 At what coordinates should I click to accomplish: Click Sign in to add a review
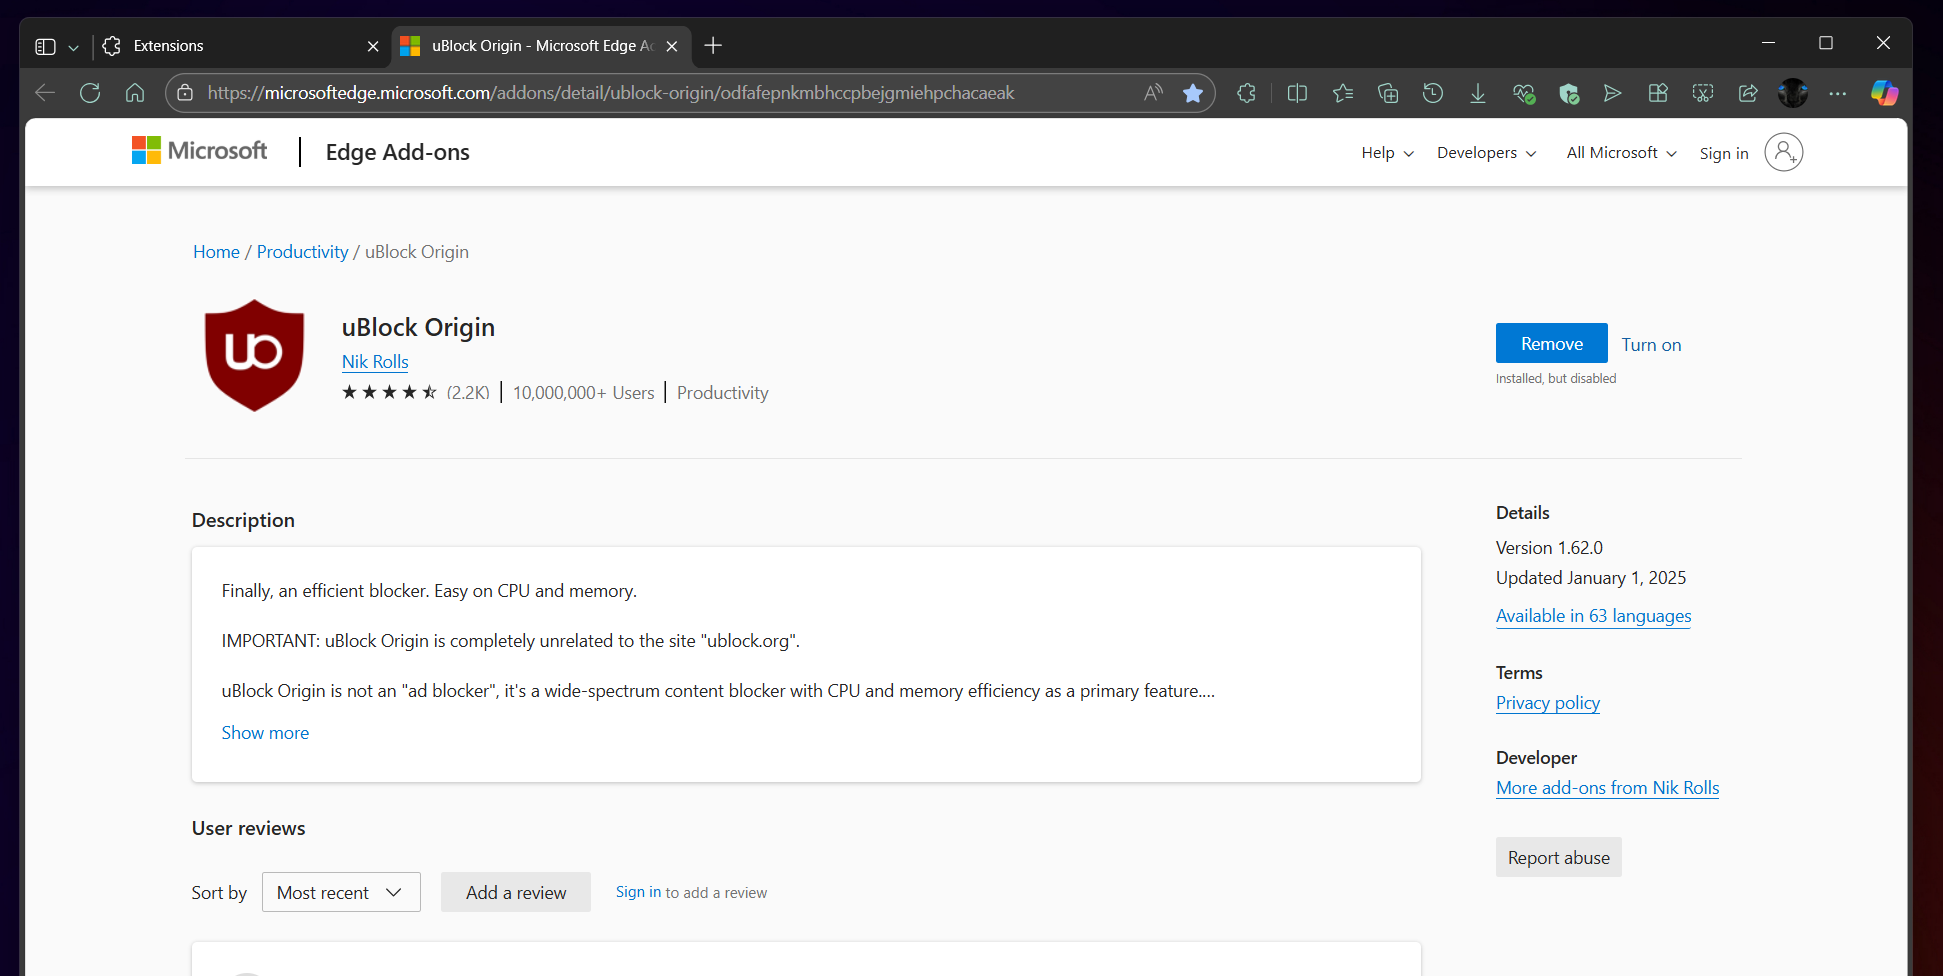tap(638, 892)
